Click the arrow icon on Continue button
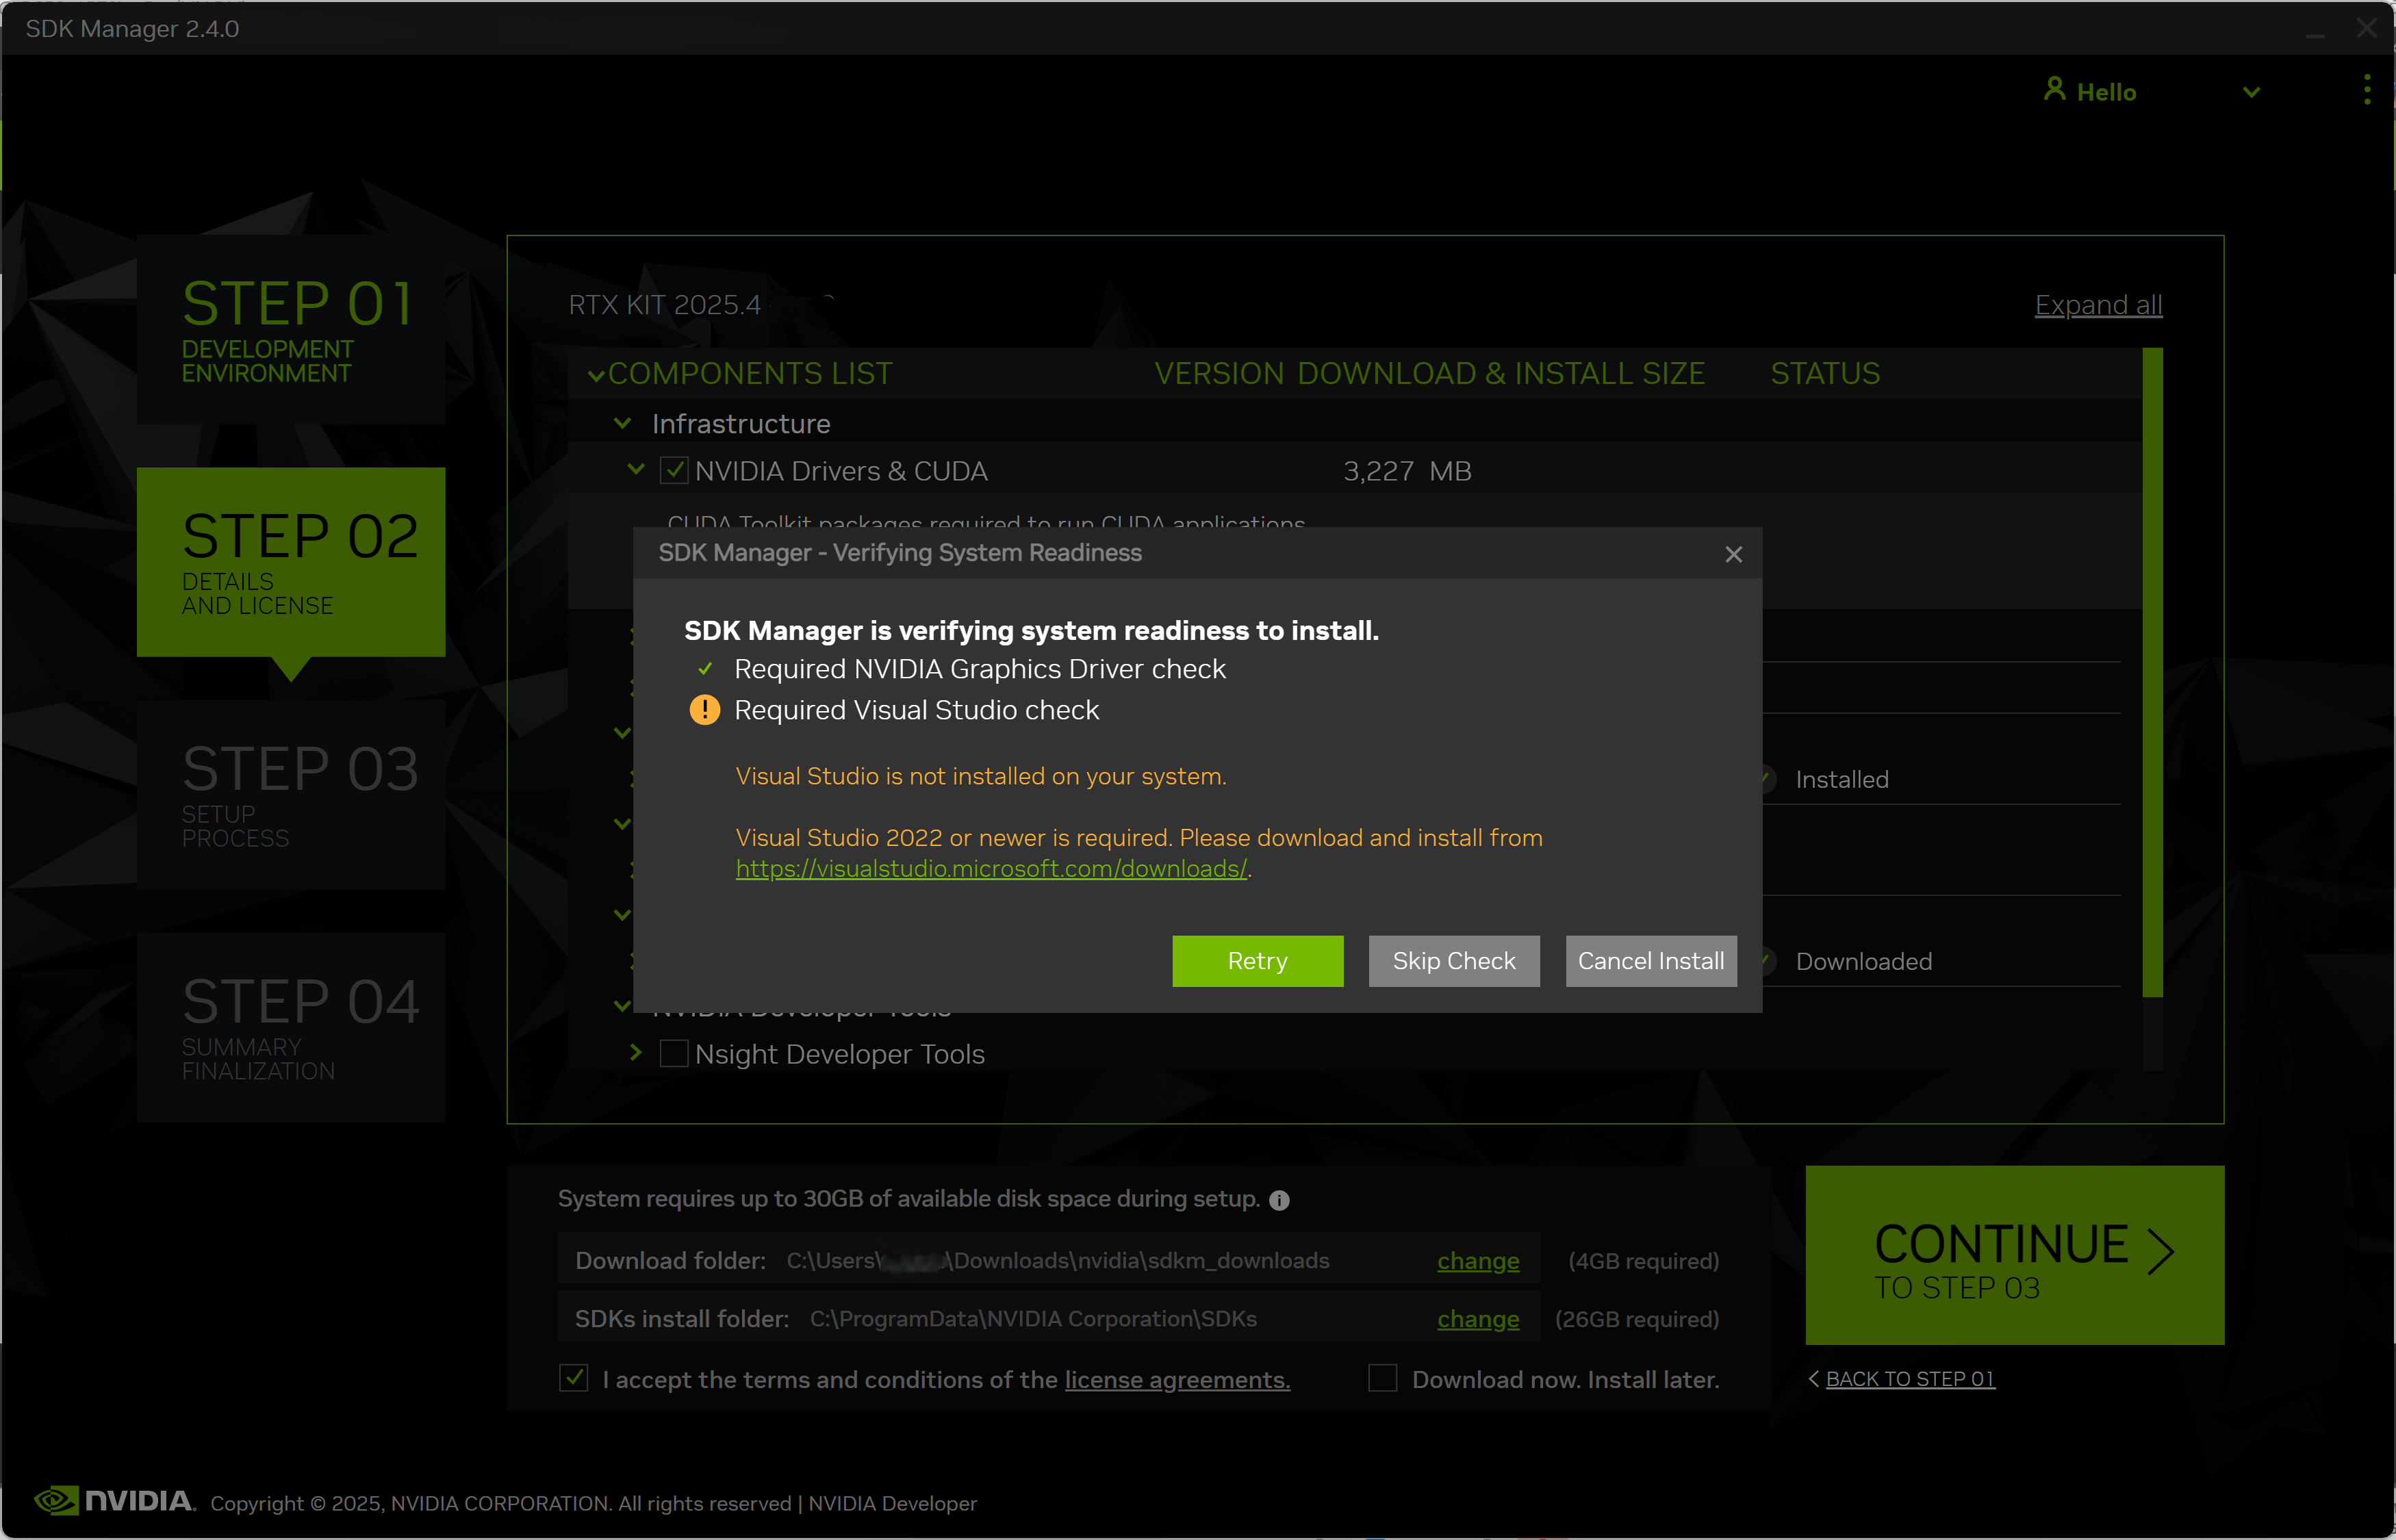Screen dimensions: 2396x1540 click(2160, 1252)
